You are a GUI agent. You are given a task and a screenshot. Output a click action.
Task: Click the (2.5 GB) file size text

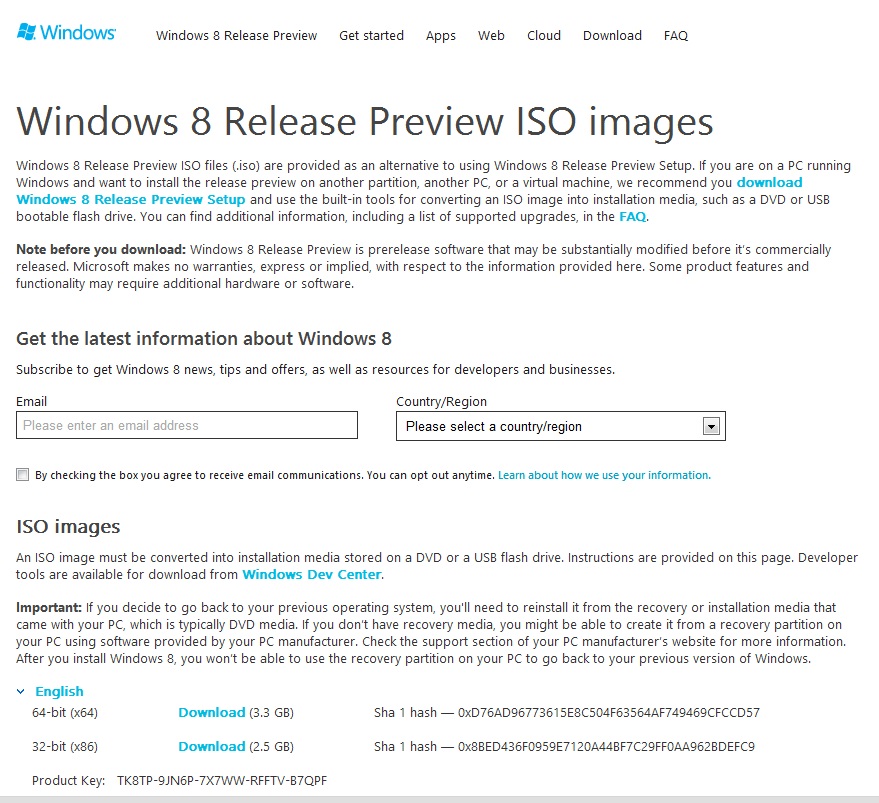coord(271,746)
